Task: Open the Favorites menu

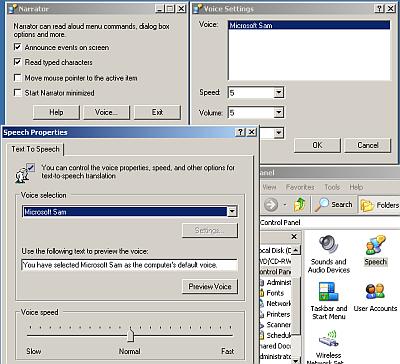Action: 300,187
